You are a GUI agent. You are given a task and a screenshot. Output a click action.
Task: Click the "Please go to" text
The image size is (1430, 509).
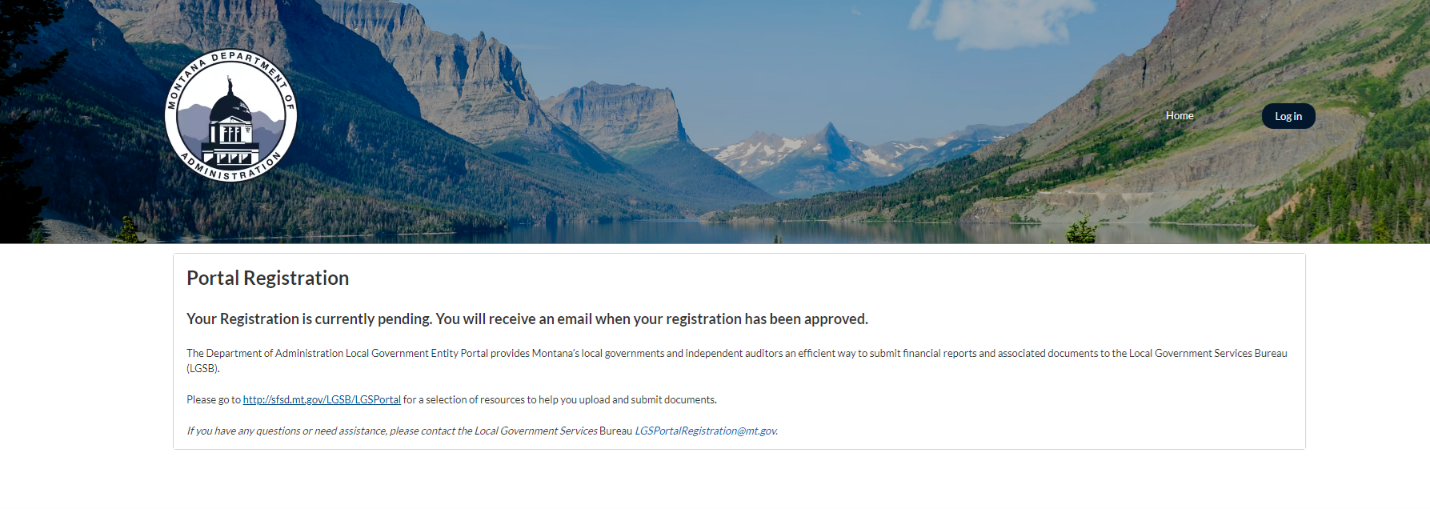point(214,399)
